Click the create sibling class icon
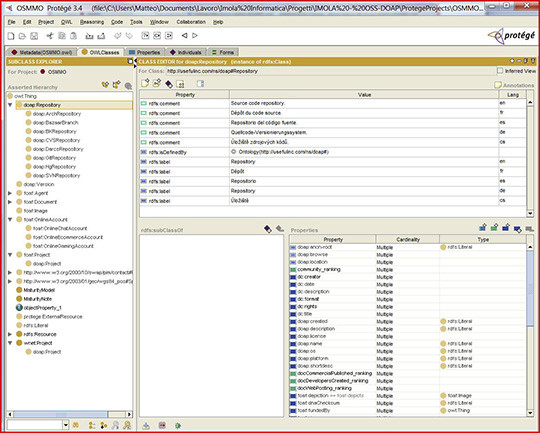Viewport: 540px width, 433px height. tap(117, 84)
